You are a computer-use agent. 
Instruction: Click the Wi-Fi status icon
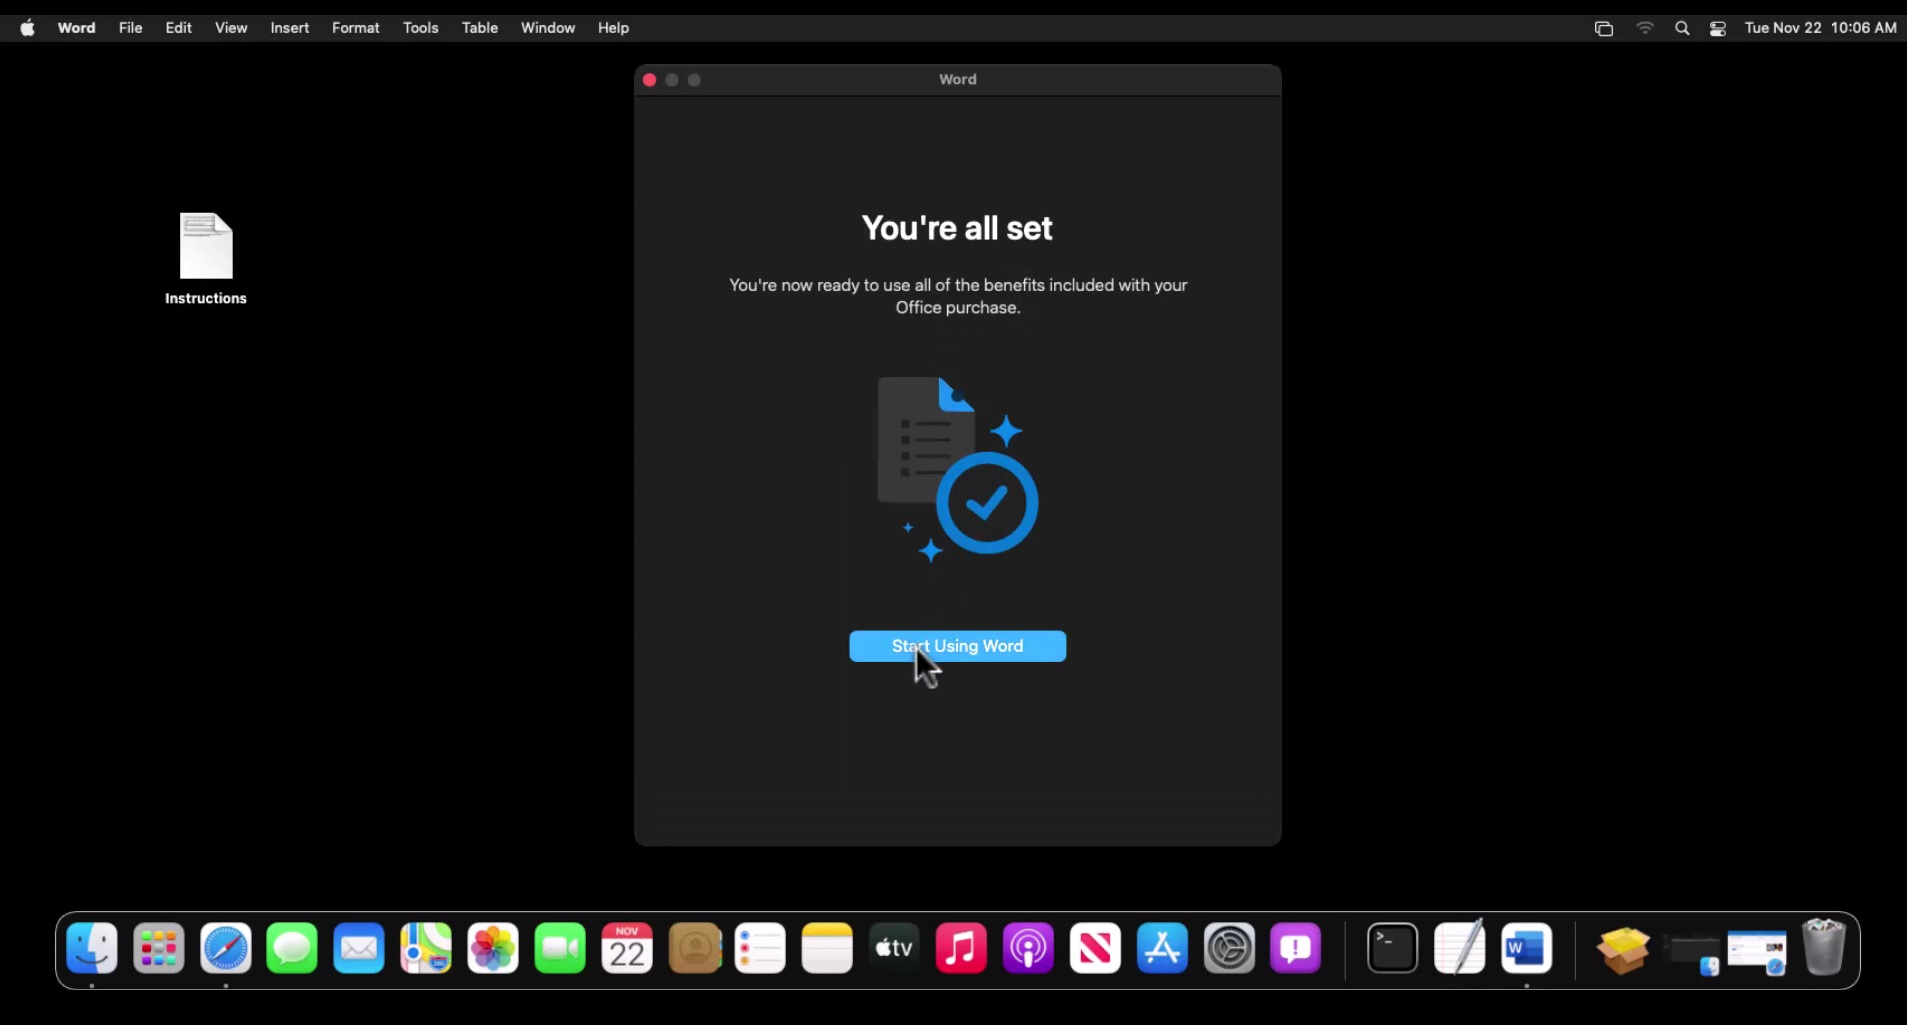(x=1645, y=28)
